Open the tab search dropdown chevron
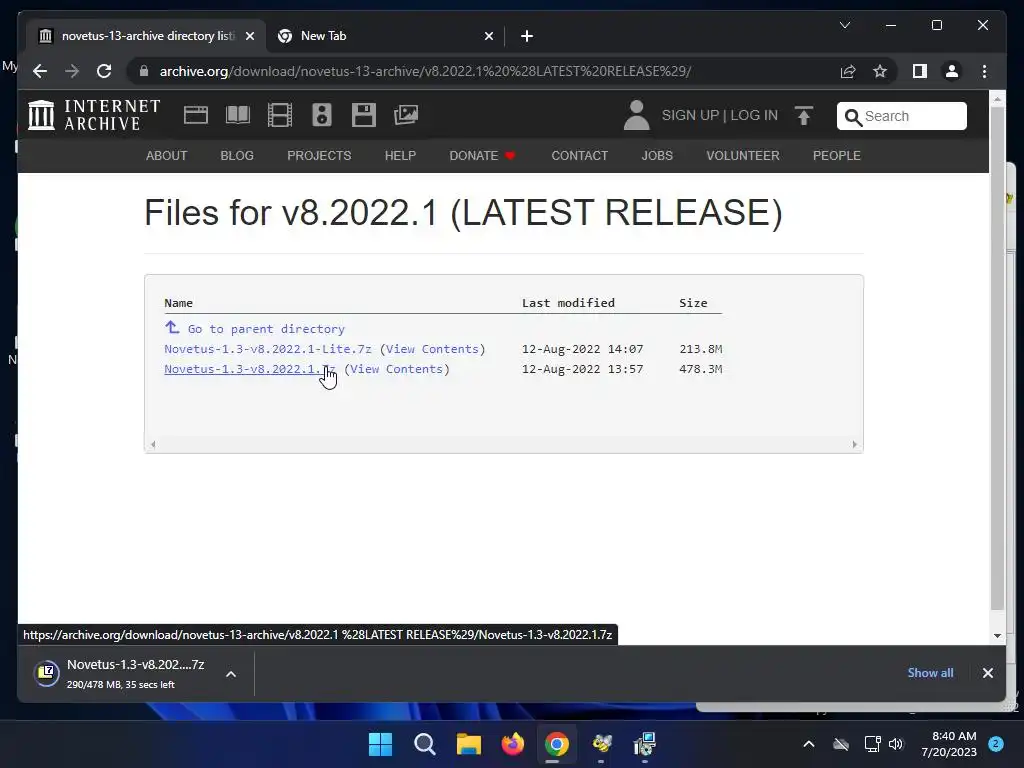The height and width of the screenshot is (768, 1024). pyautogui.click(x=844, y=25)
